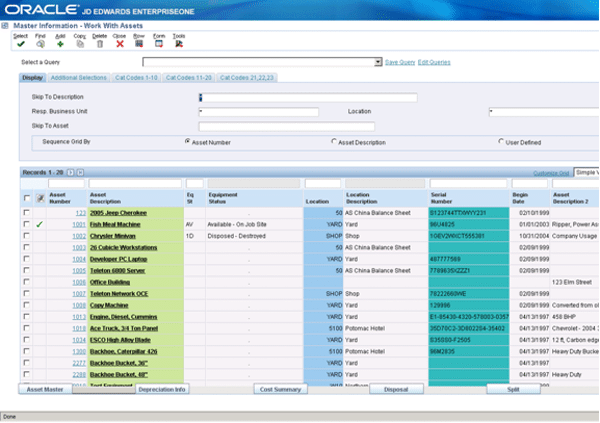Open the Cat Codes 11-20 tab
The width and height of the screenshot is (600, 423).
[188, 78]
